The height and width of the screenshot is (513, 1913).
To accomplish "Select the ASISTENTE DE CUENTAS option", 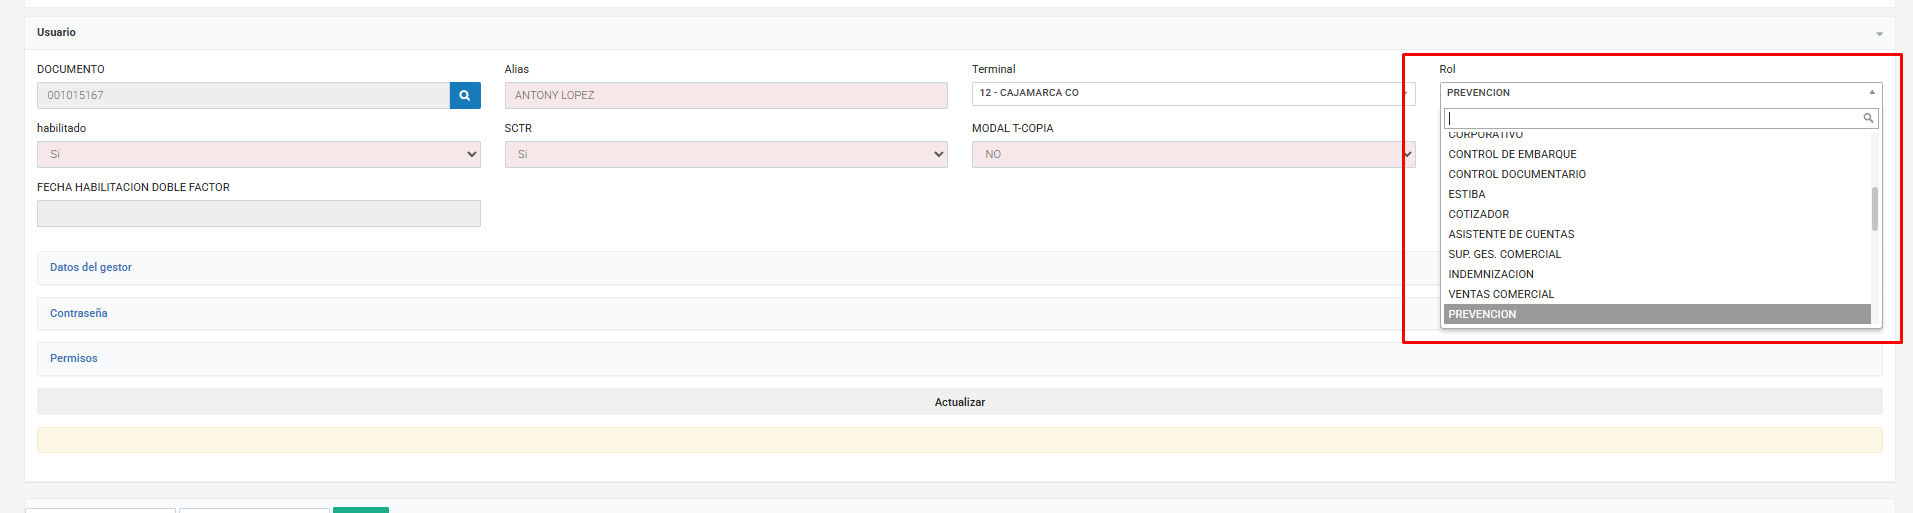I will click(1511, 234).
